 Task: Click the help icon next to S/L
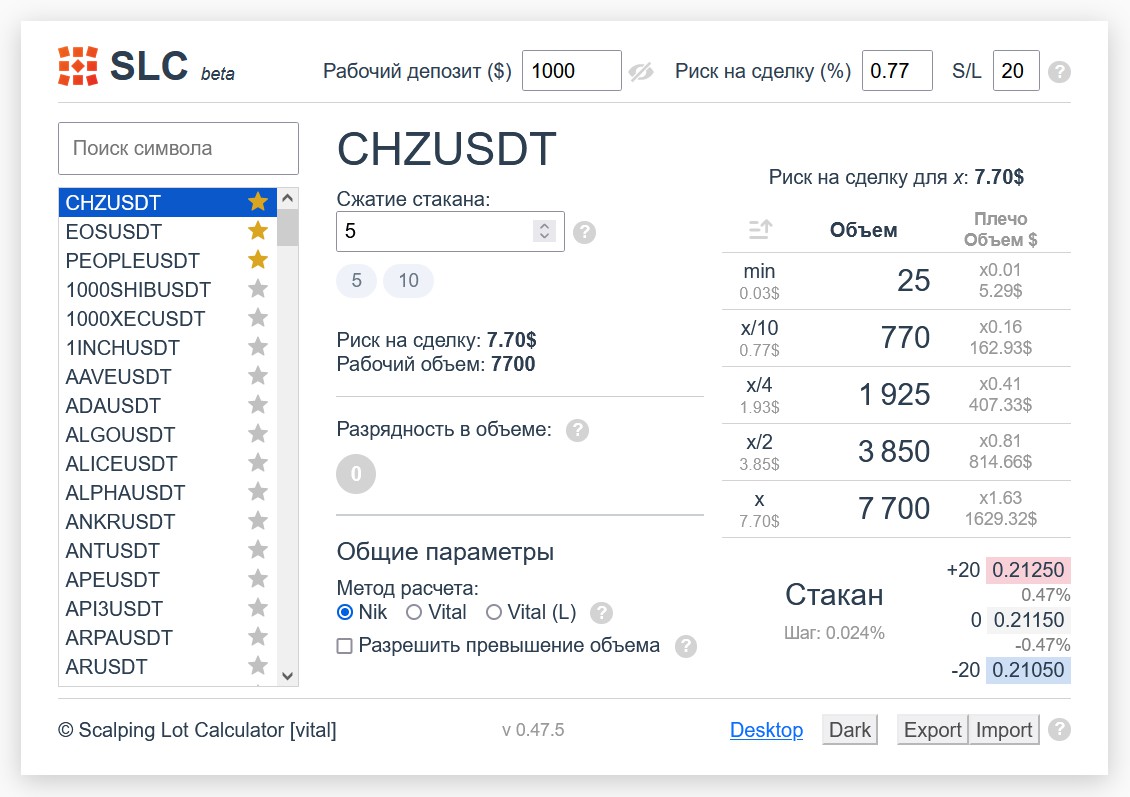point(1059,72)
